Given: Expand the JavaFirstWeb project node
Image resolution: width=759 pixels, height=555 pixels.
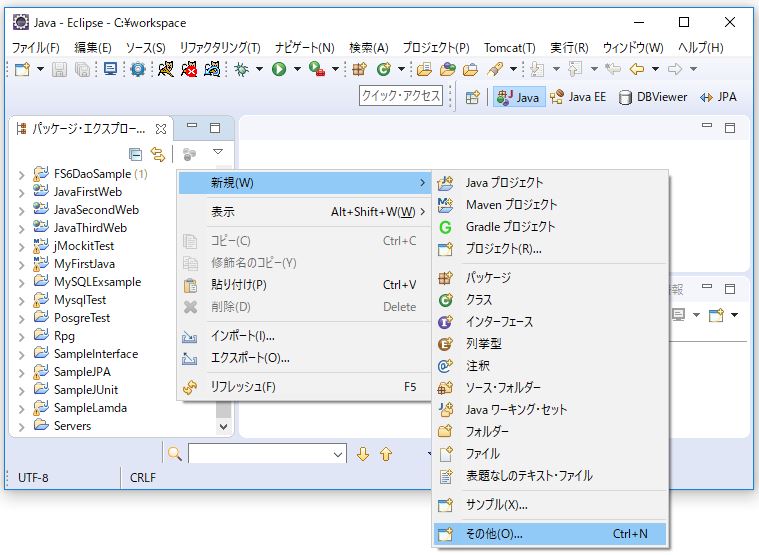Looking at the screenshot, I should [x=21, y=193].
